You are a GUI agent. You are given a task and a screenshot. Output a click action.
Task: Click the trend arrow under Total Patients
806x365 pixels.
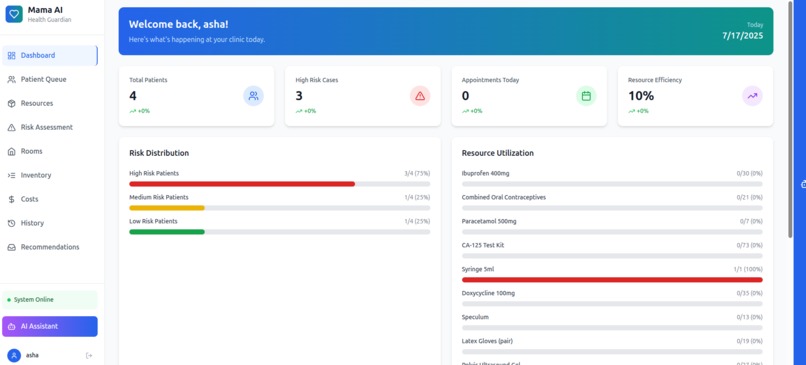(x=133, y=111)
